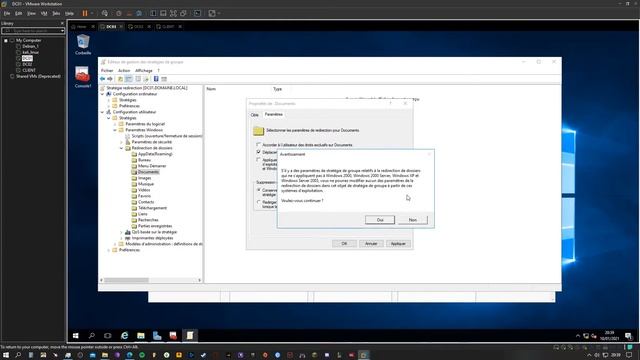
Task: Open the Action menu in policy editor
Action: (124, 71)
